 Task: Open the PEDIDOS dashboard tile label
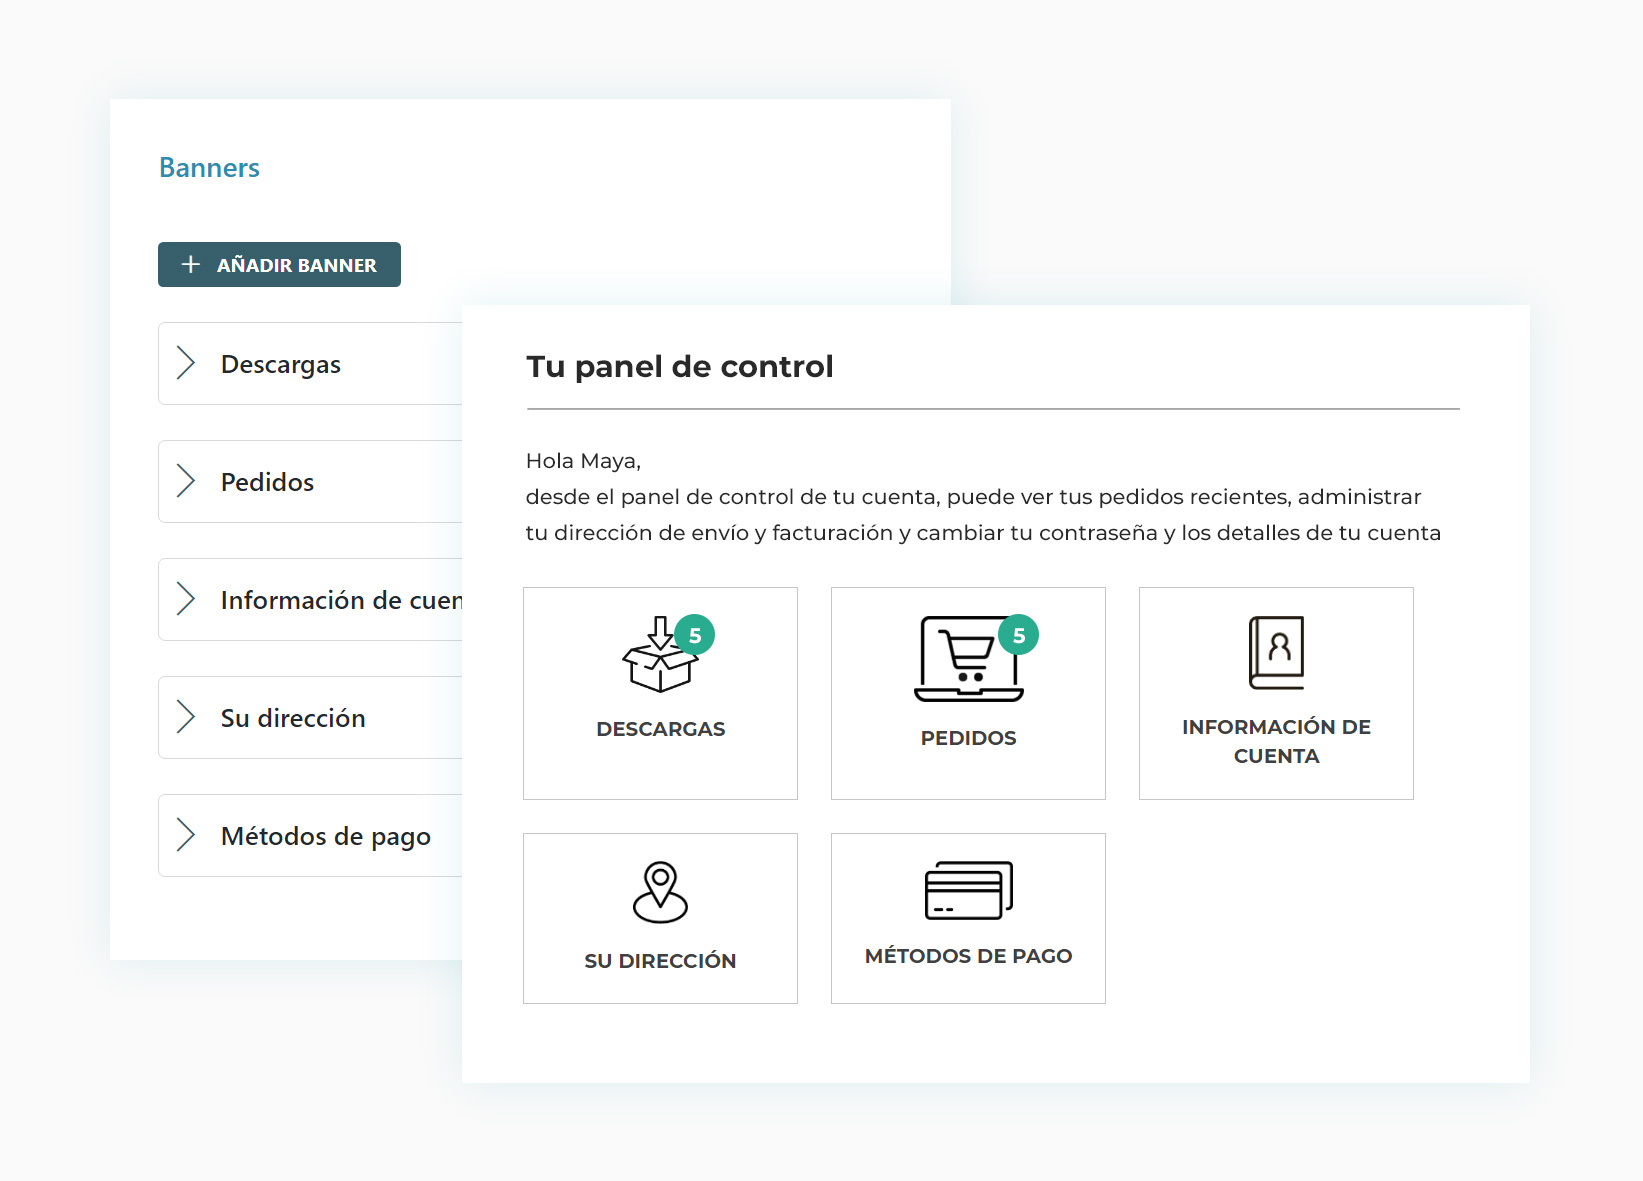point(968,738)
